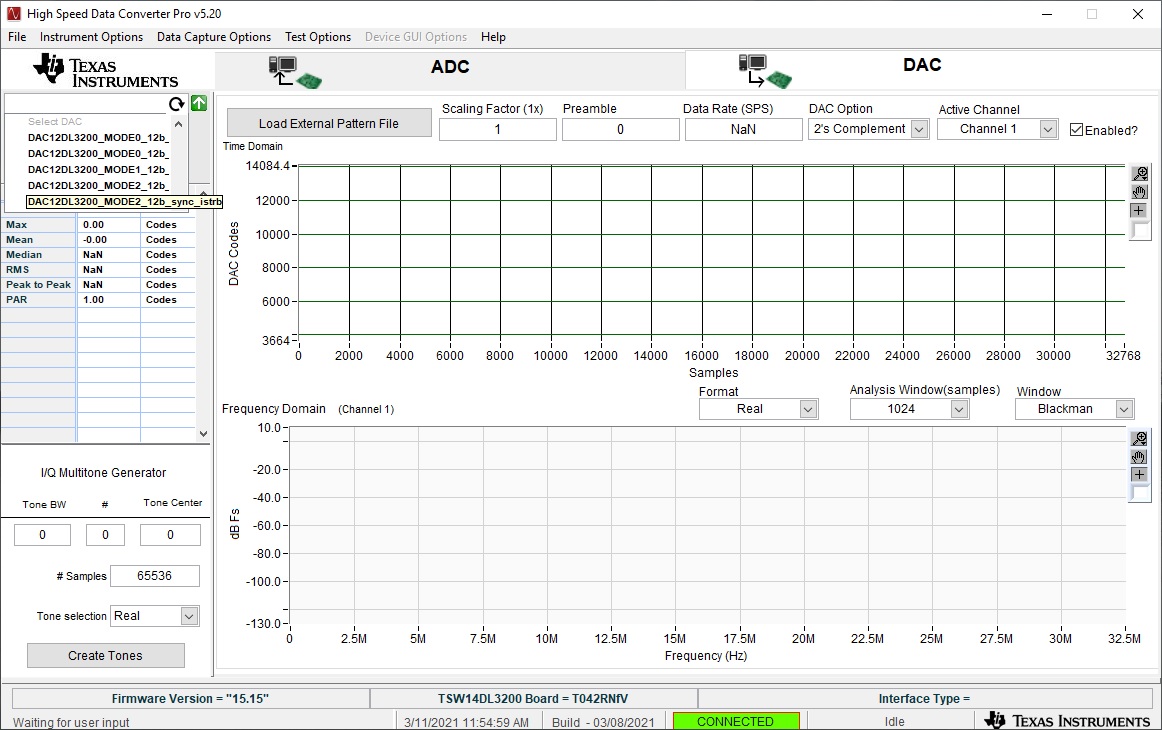The width and height of the screenshot is (1162, 730).
Task: Select the crosshair cursor tool on frequency domain graph
Action: coord(1139,474)
